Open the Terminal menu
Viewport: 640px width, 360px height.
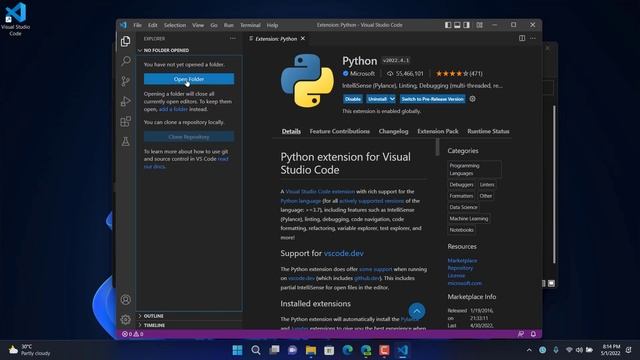click(250, 25)
